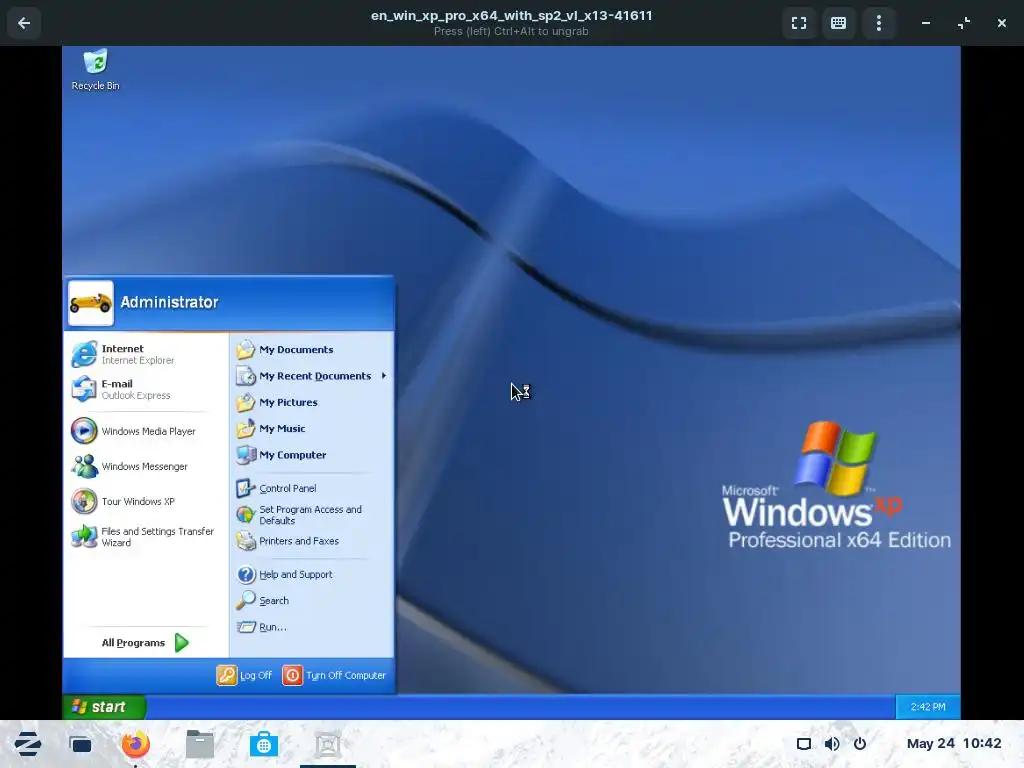The width and height of the screenshot is (1024, 768).
Task: Go back with the viewer back arrow
Action: click(x=24, y=24)
